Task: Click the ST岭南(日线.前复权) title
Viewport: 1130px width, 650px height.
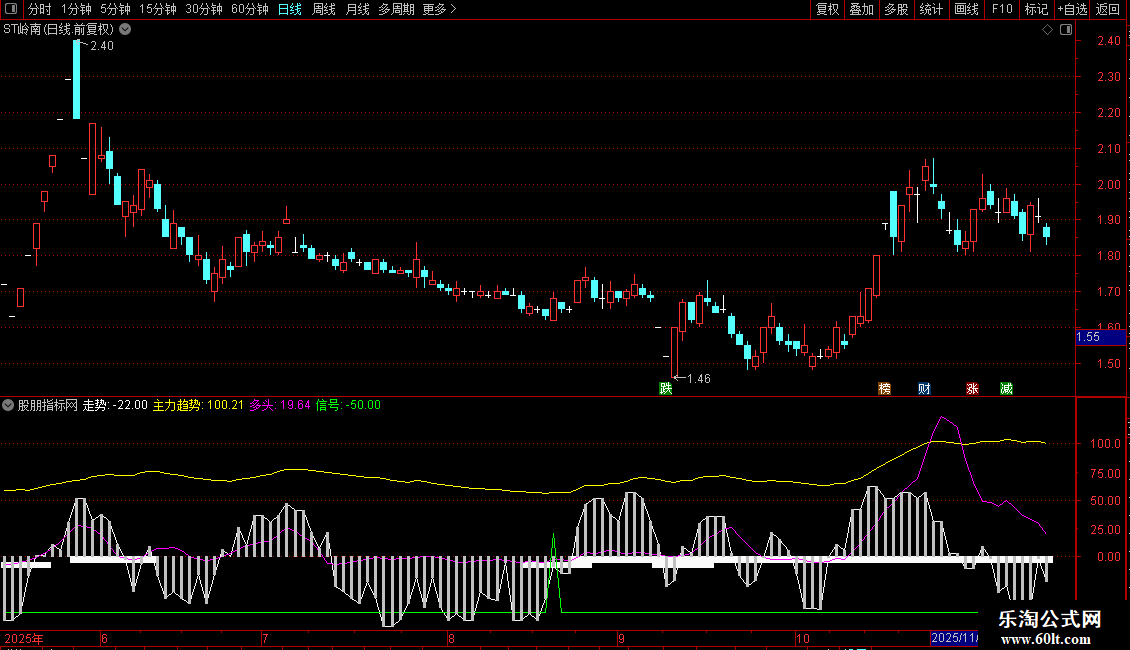Action: [58, 30]
